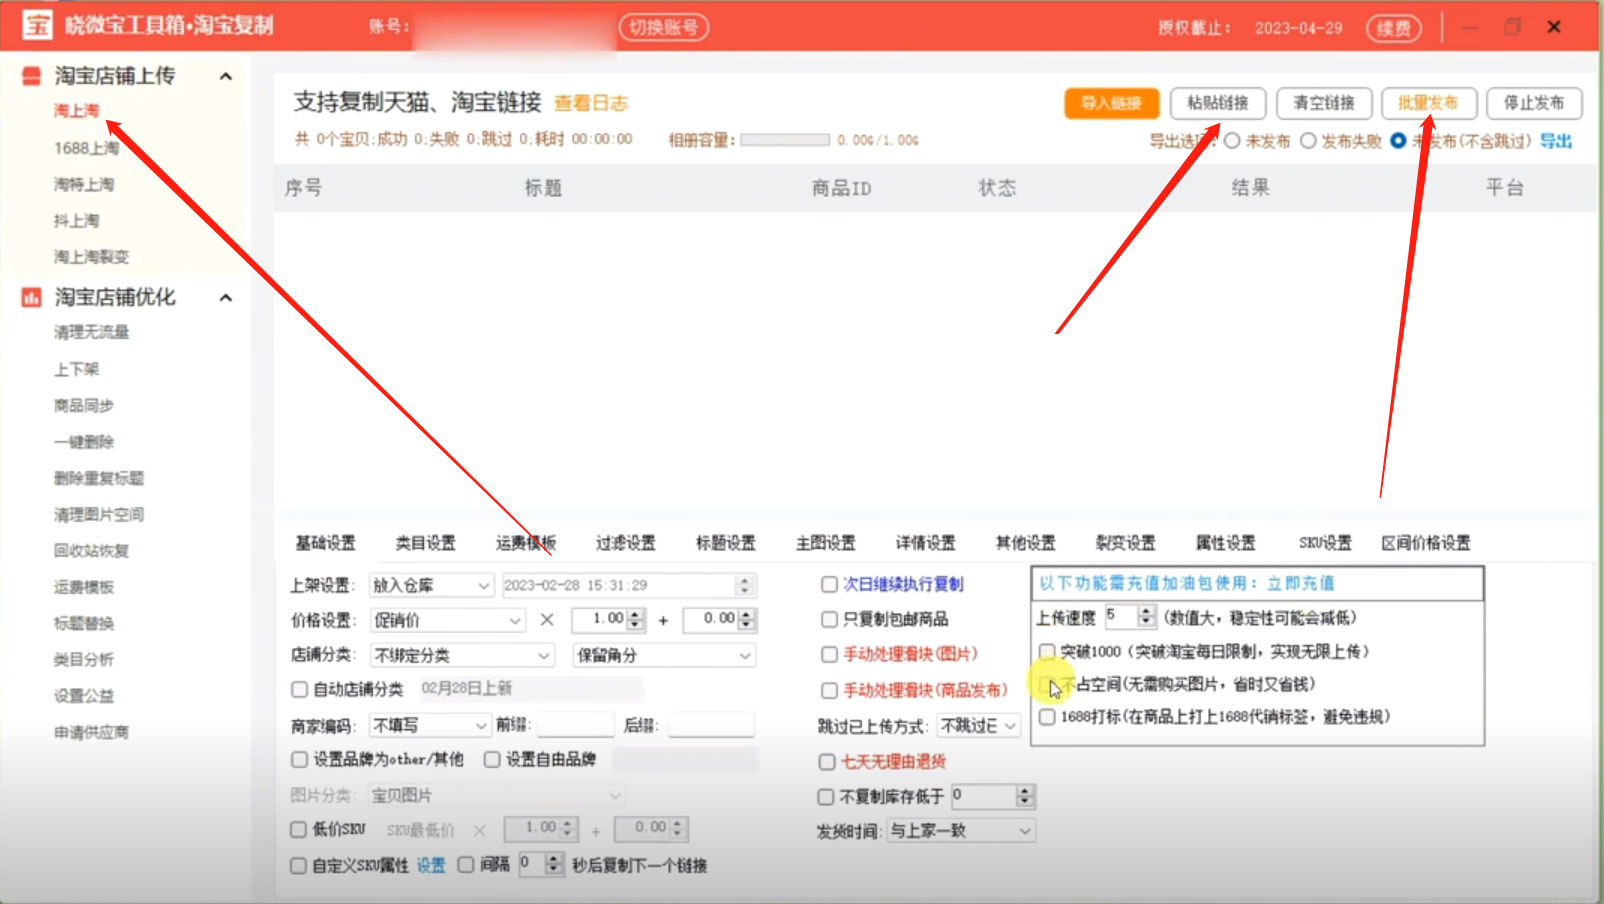Viewport: 1604px width, 904px height.
Task: Click the 粘贴链接 button
Action: pyautogui.click(x=1218, y=103)
